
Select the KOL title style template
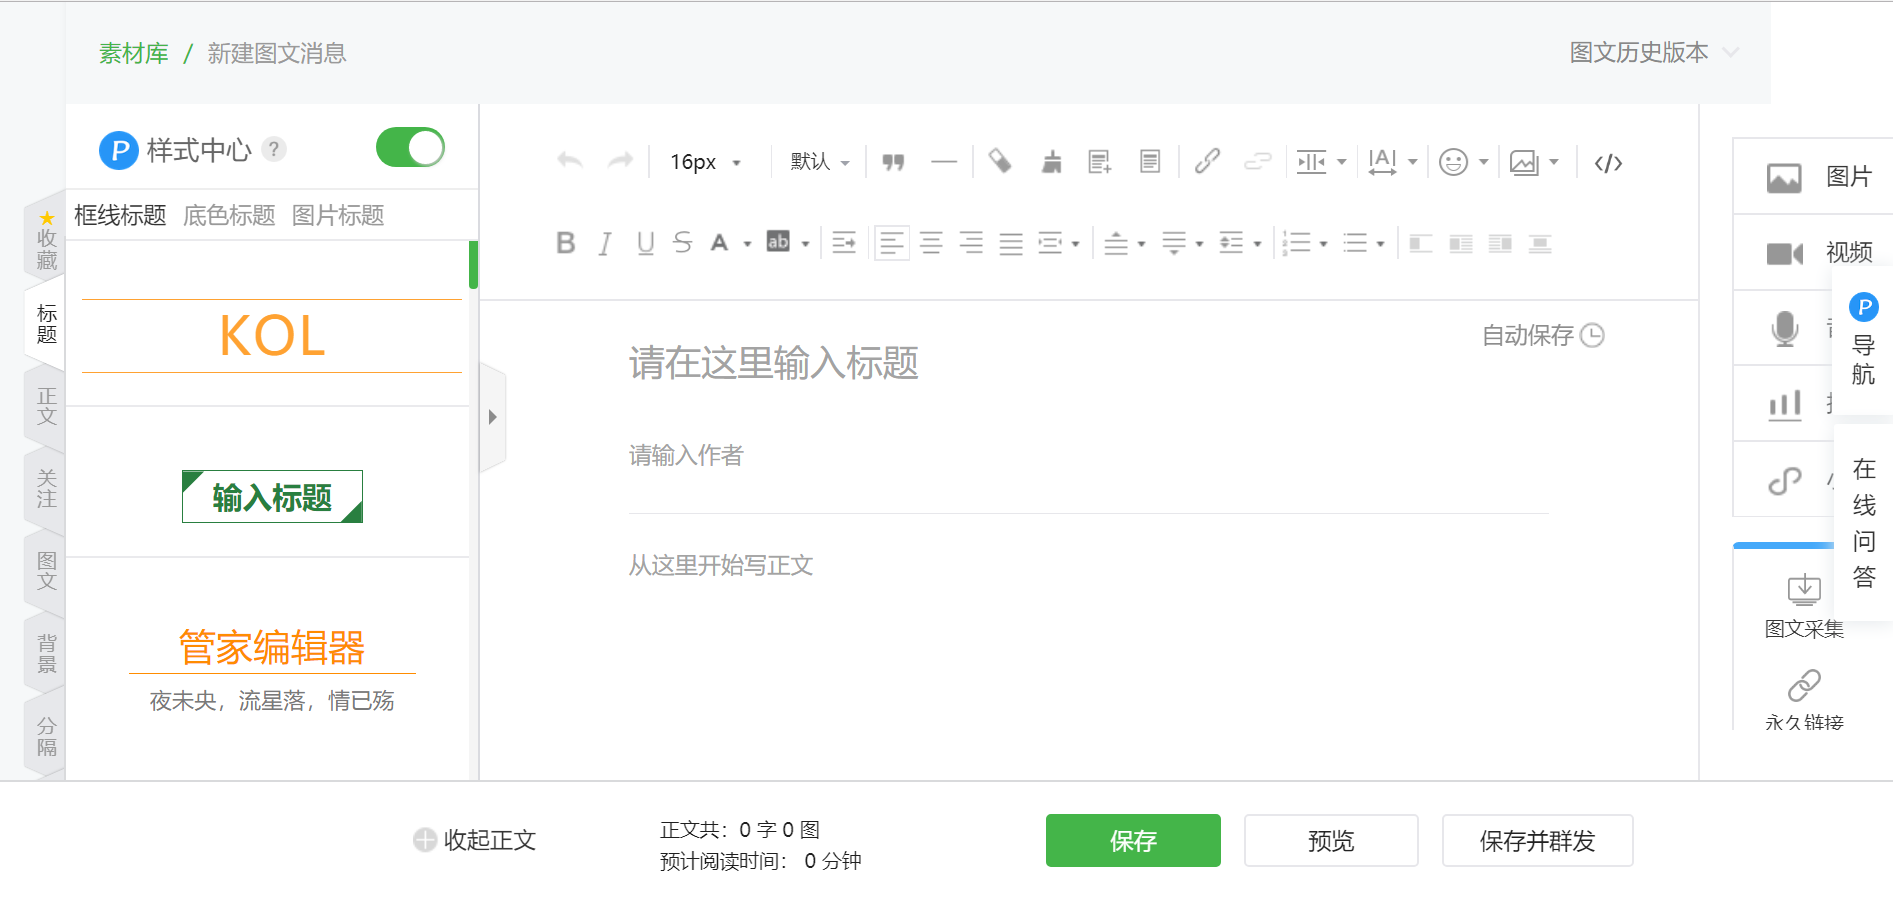tap(272, 336)
